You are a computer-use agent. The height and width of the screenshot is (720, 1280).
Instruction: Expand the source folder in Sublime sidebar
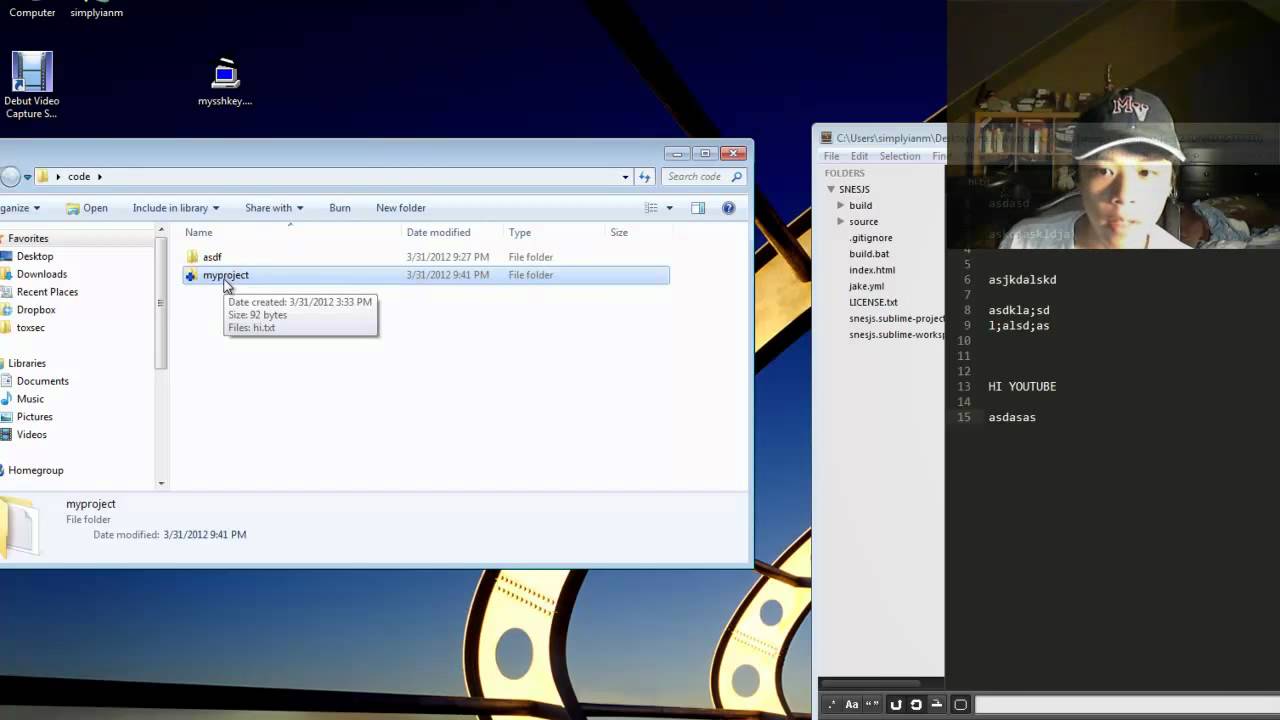pyautogui.click(x=841, y=221)
